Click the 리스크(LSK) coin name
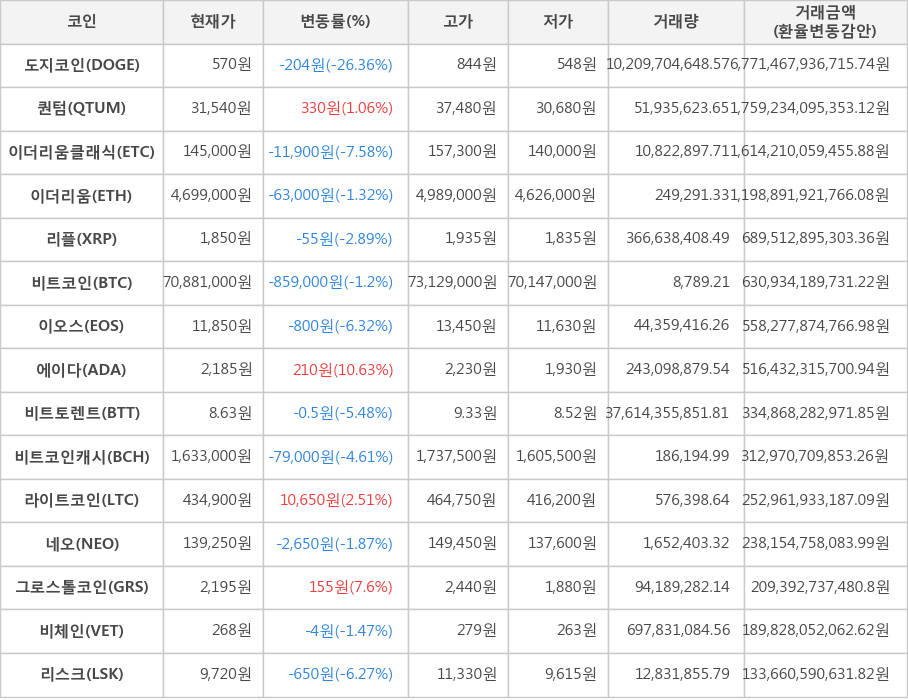This screenshot has height=700, width=908. tap(82, 674)
